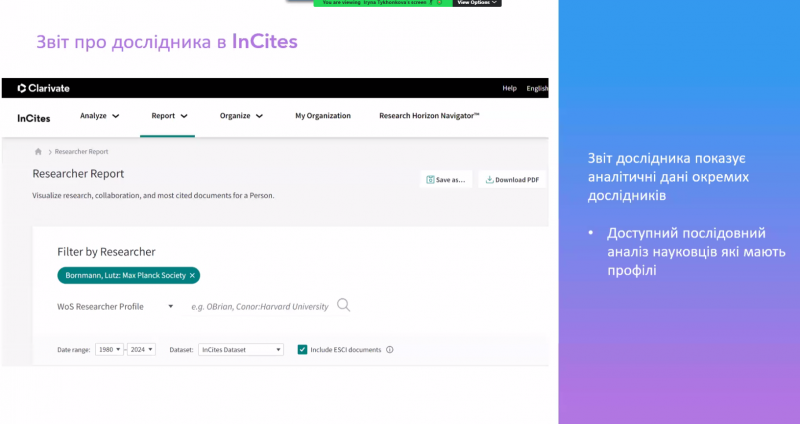
Task: Click the Download PDF button
Action: 512,180
